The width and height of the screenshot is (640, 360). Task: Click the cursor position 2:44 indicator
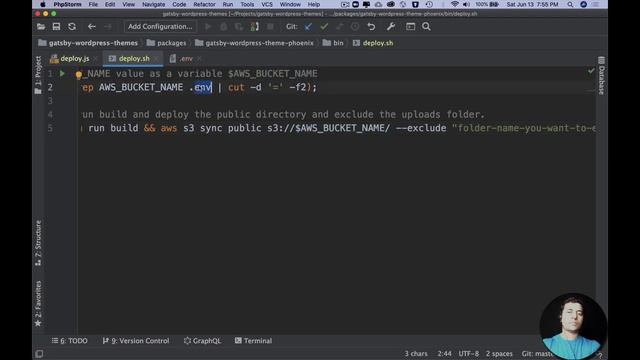point(444,353)
